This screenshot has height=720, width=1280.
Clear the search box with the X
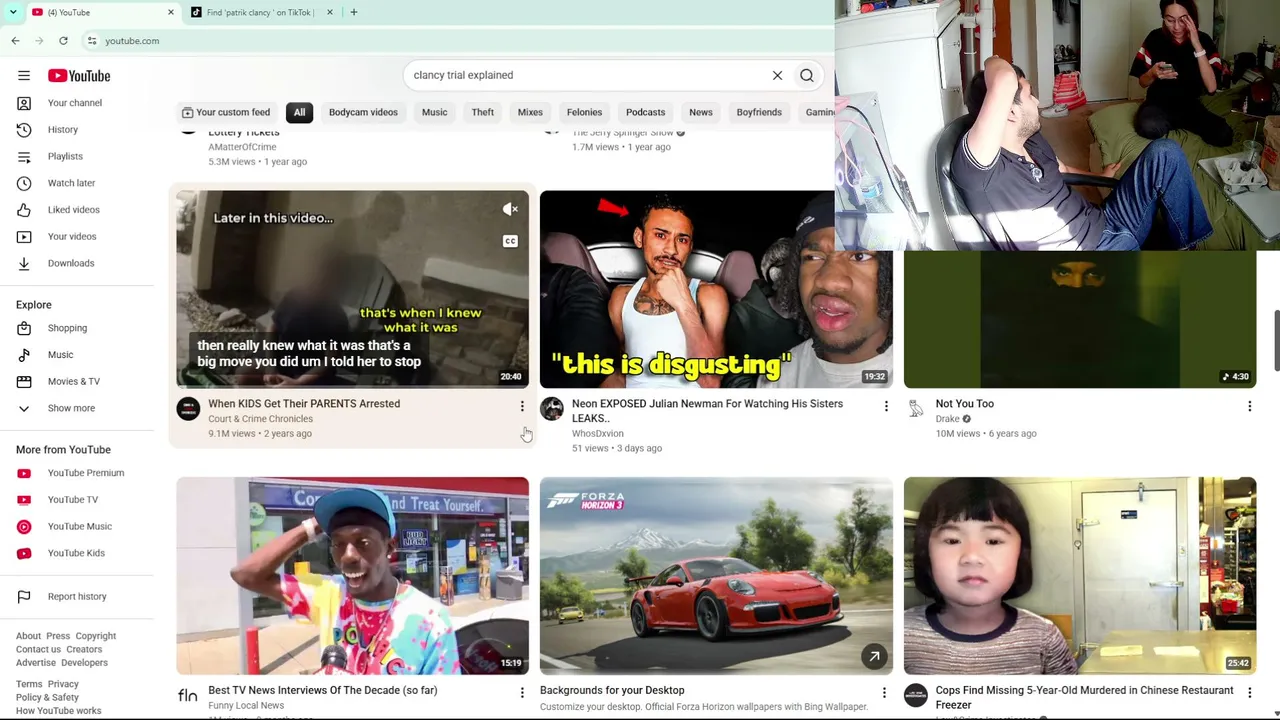[x=777, y=75]
